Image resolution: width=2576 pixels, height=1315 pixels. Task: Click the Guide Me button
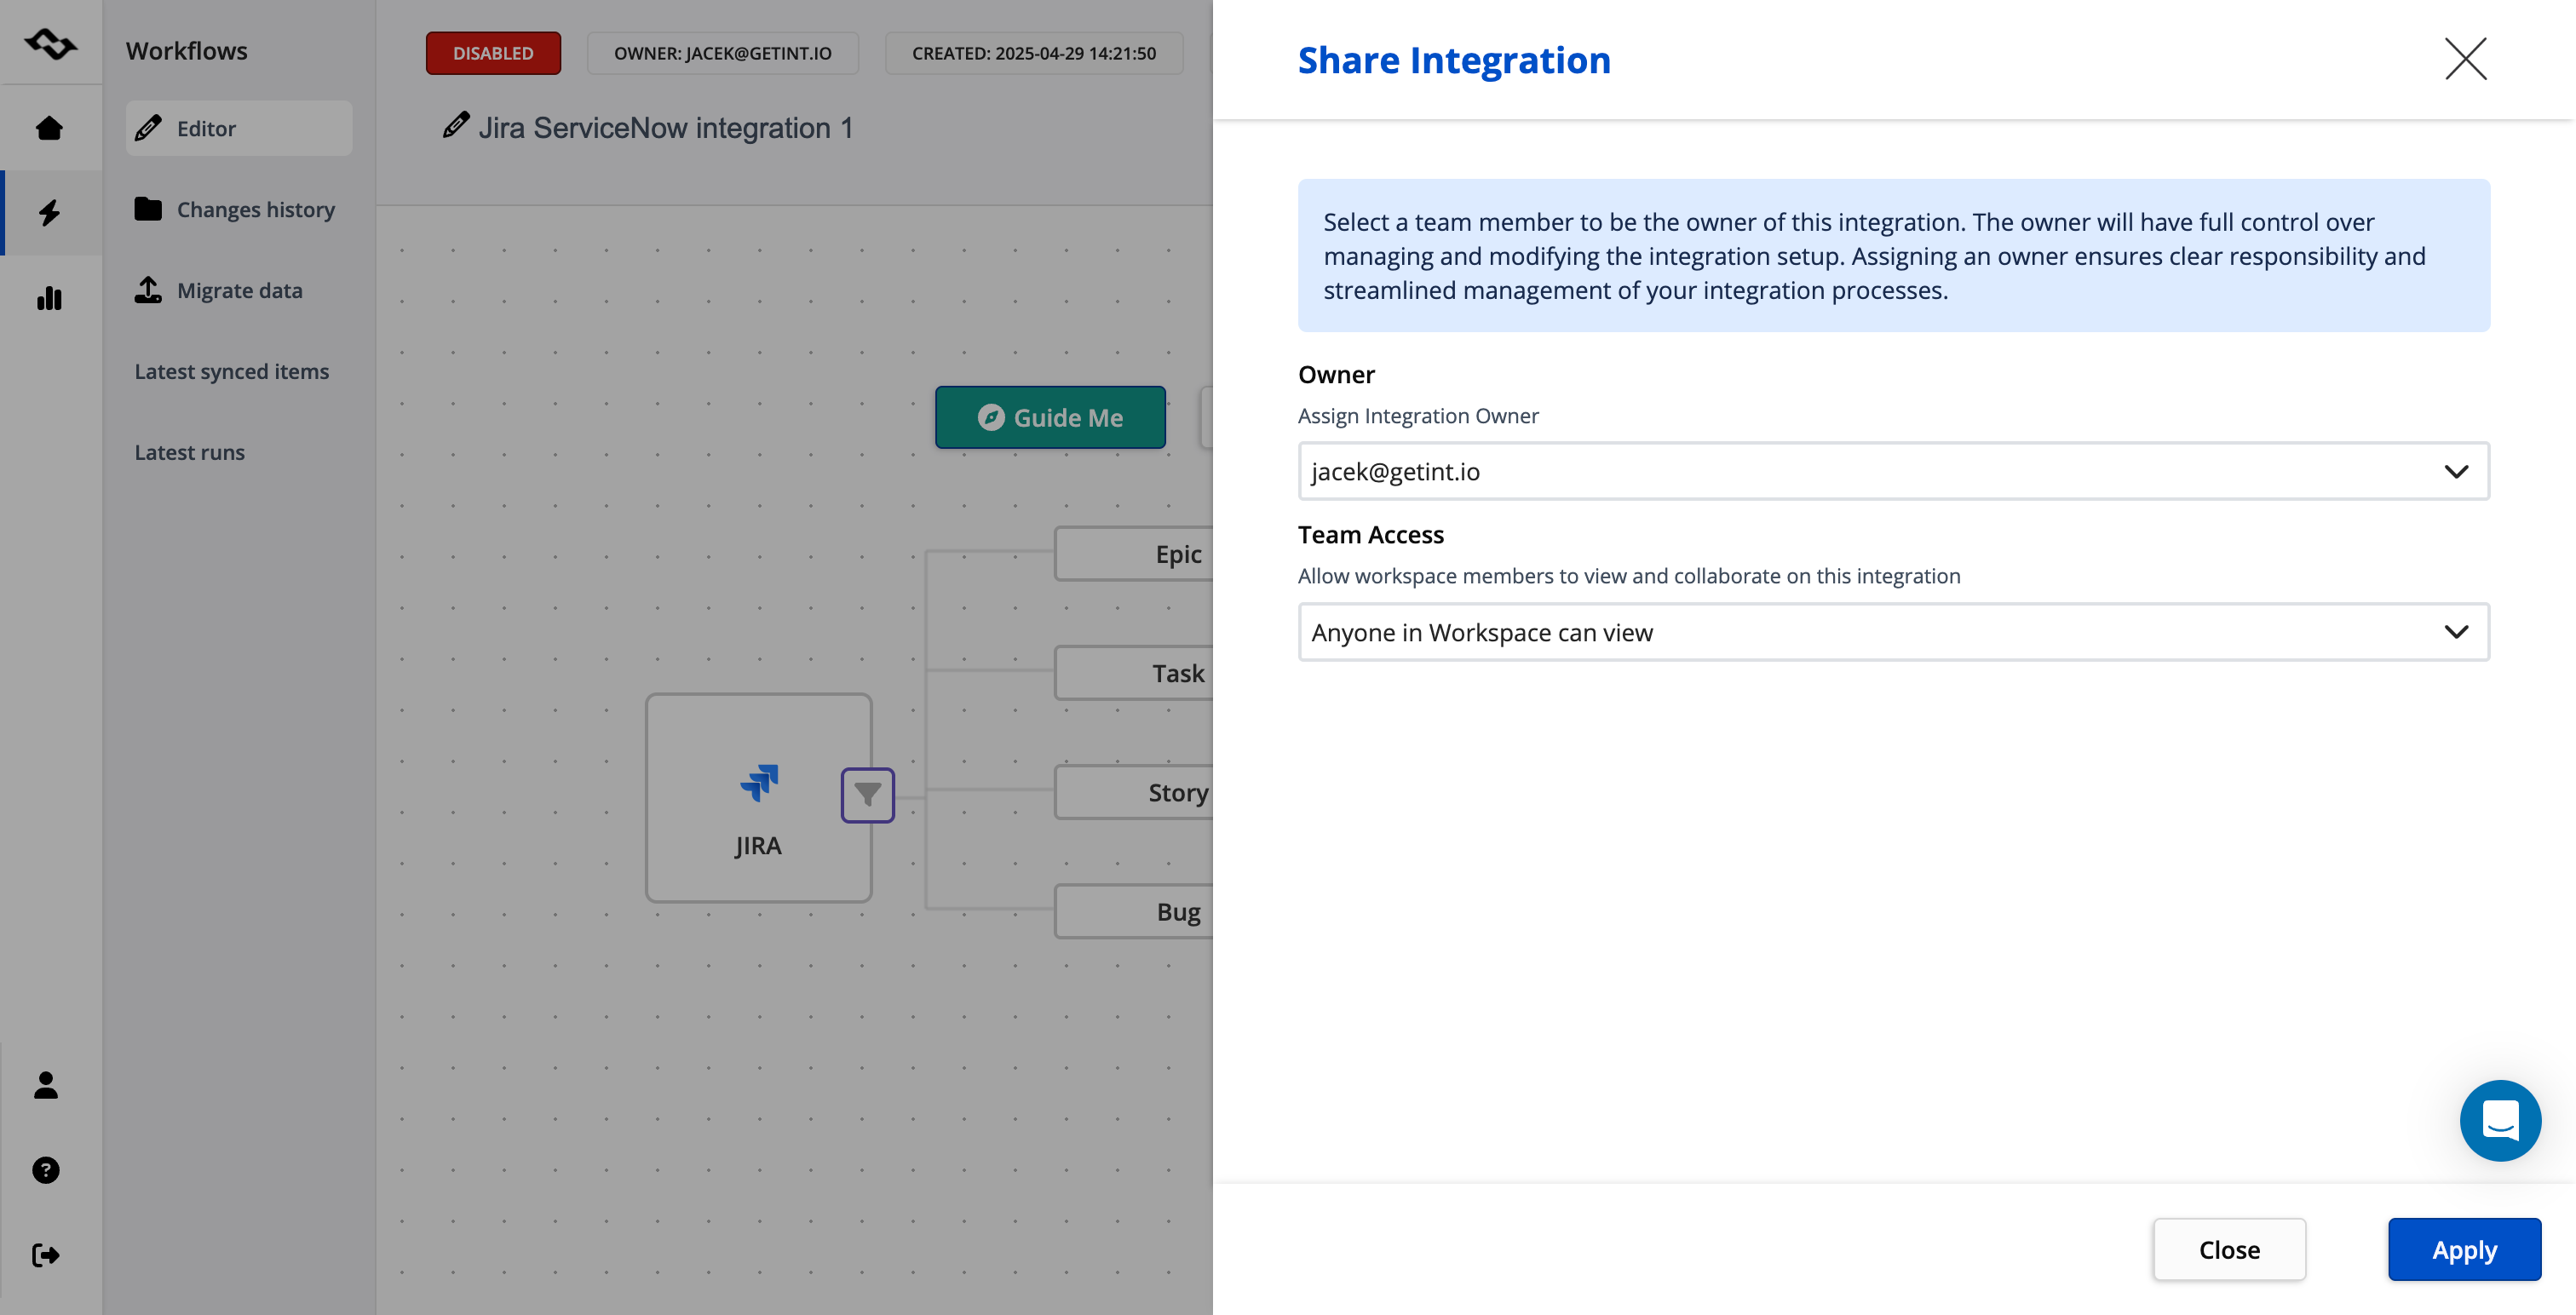point(1050,417)
